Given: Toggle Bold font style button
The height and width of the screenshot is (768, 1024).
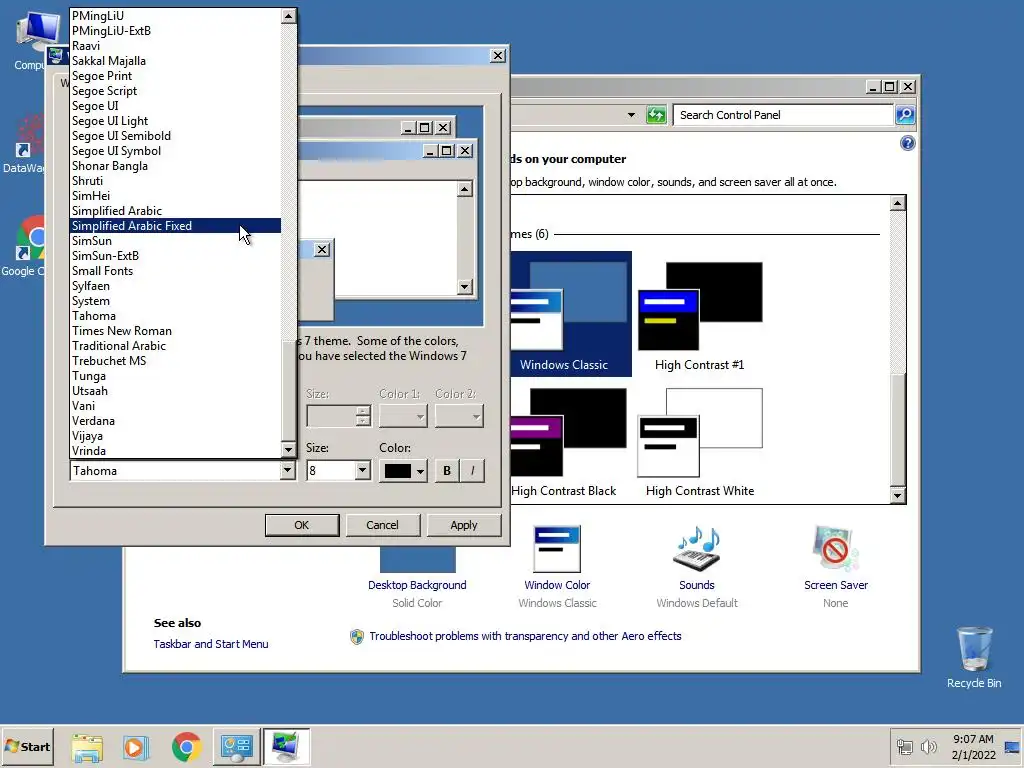Looking at the screenshot, I should click(x=447, y=471).
